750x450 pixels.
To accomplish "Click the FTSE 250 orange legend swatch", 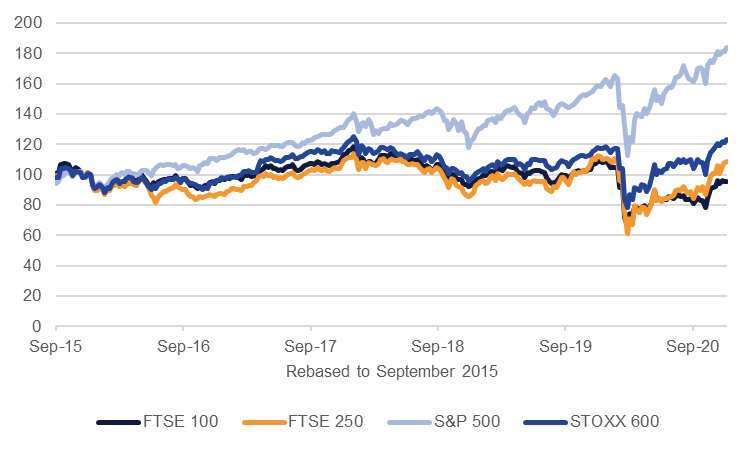I will click(x=265, y=422).
